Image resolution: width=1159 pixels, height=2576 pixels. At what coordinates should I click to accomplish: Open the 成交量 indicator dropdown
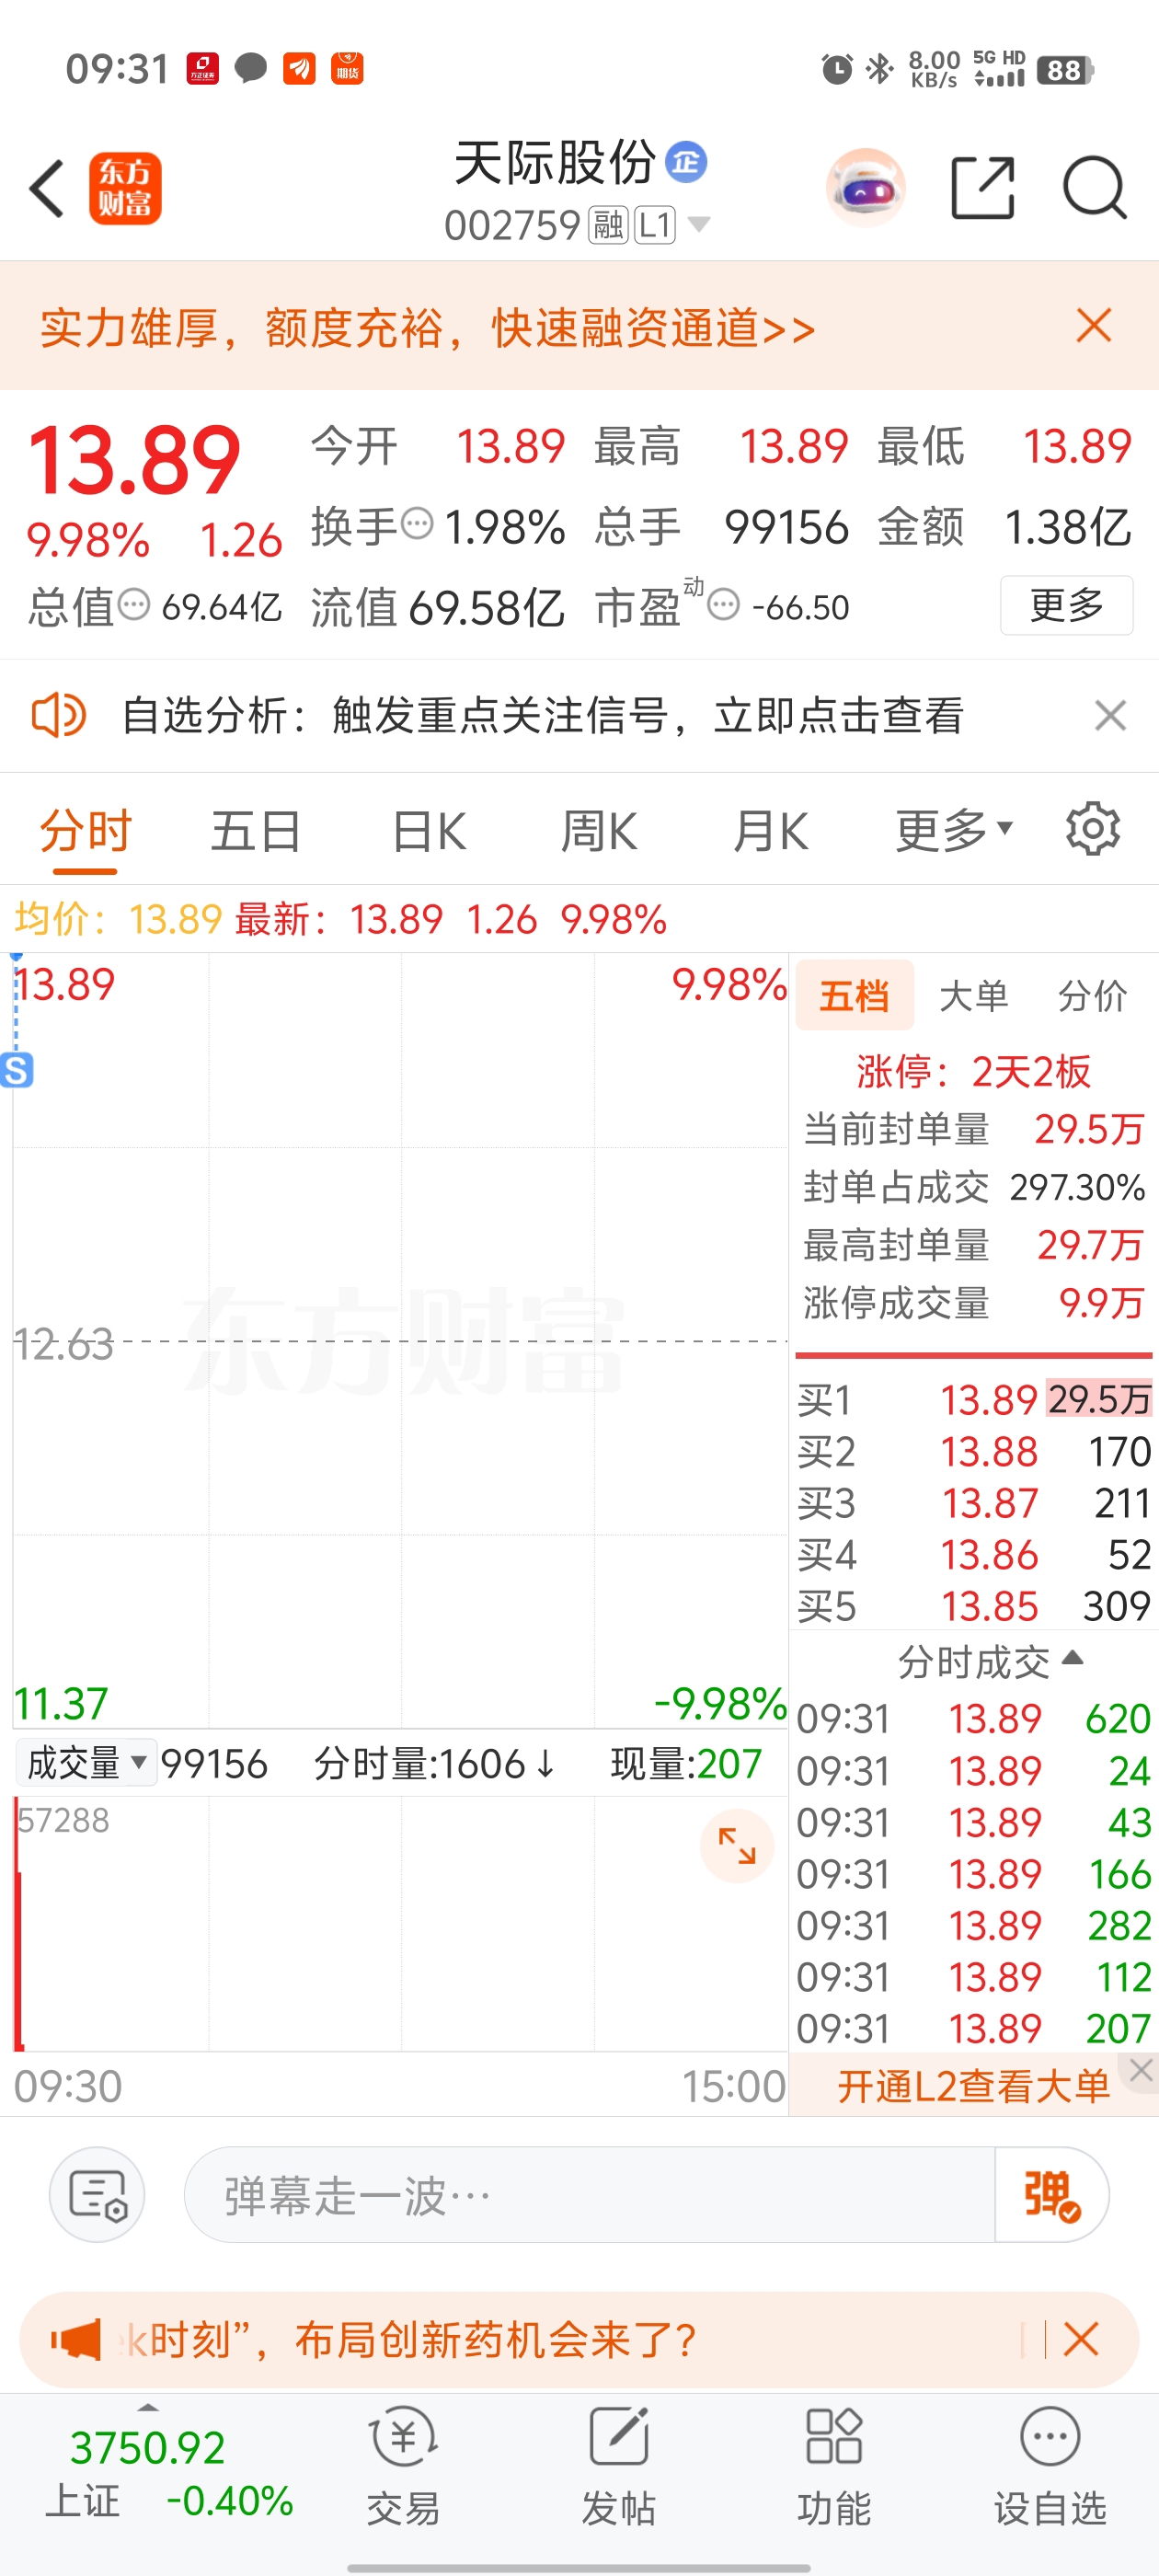click(x=86, y=1762)
